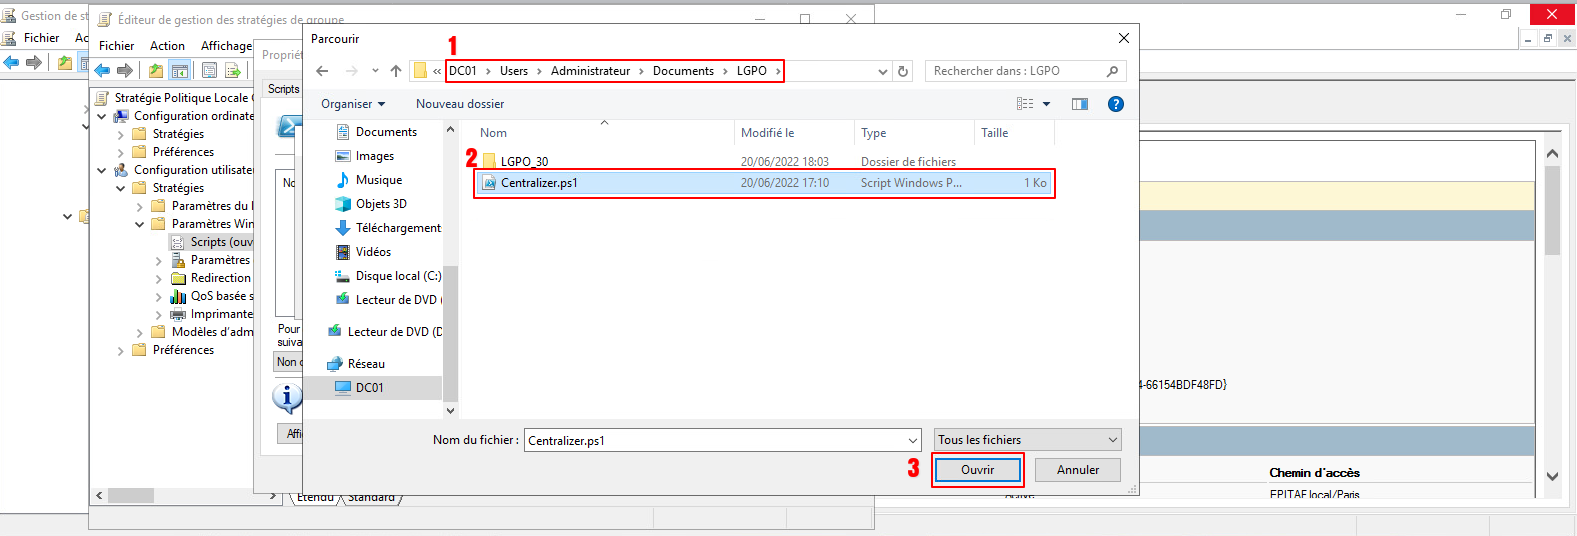Open the help question mark icon

tap(1116, 104)
